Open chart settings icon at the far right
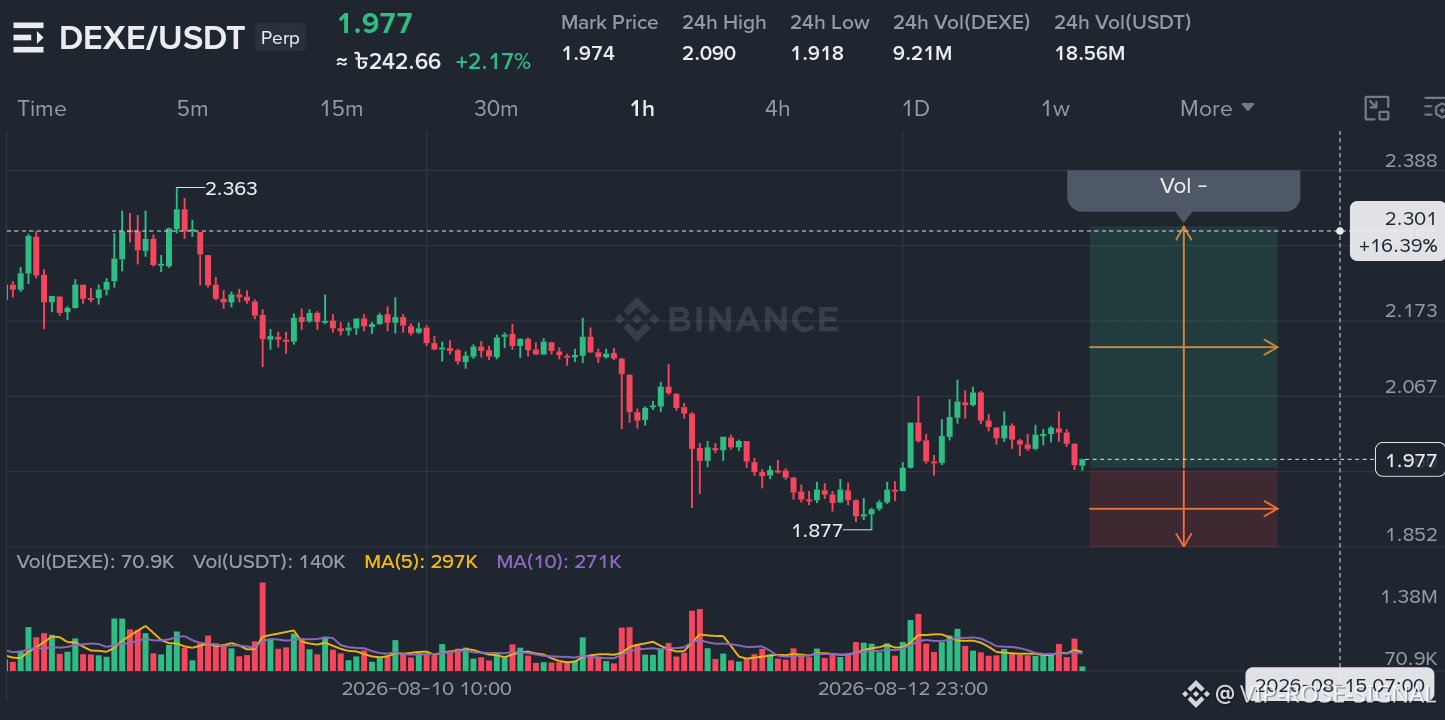This screenshot has width=1445, height=720. click(x=1434, y=108)
